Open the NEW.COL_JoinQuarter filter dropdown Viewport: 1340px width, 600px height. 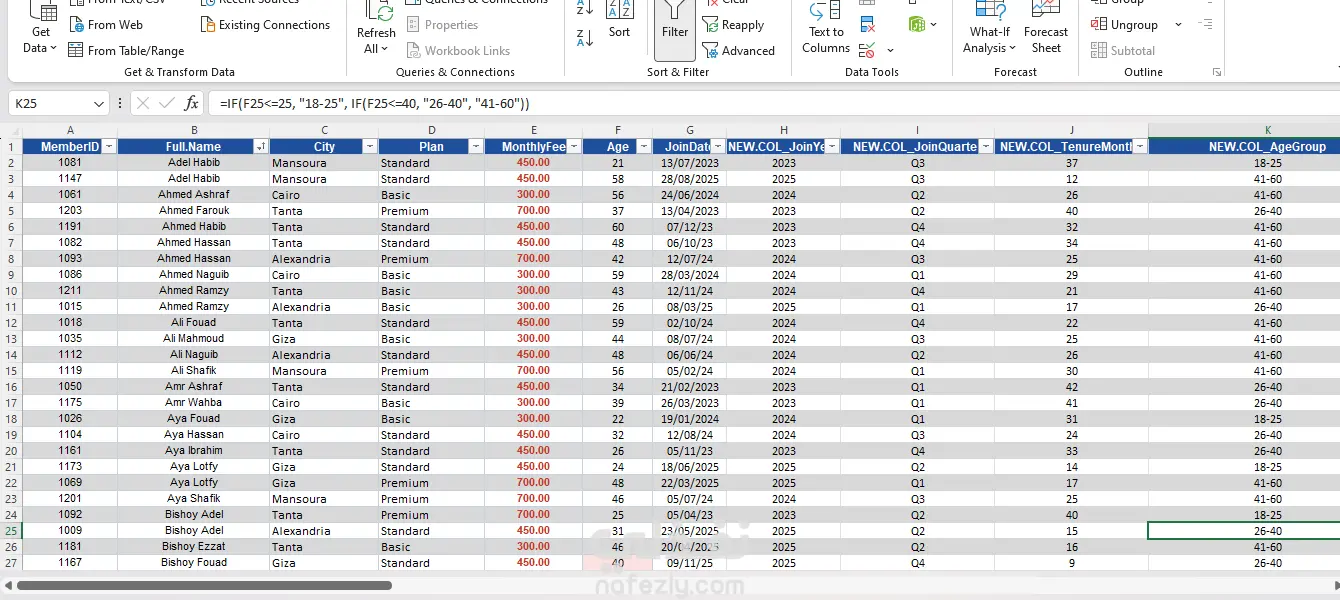click(986, 147)
